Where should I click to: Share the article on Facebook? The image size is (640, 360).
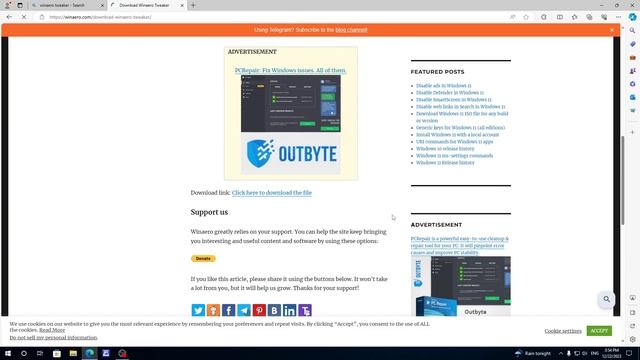[229, 310]
